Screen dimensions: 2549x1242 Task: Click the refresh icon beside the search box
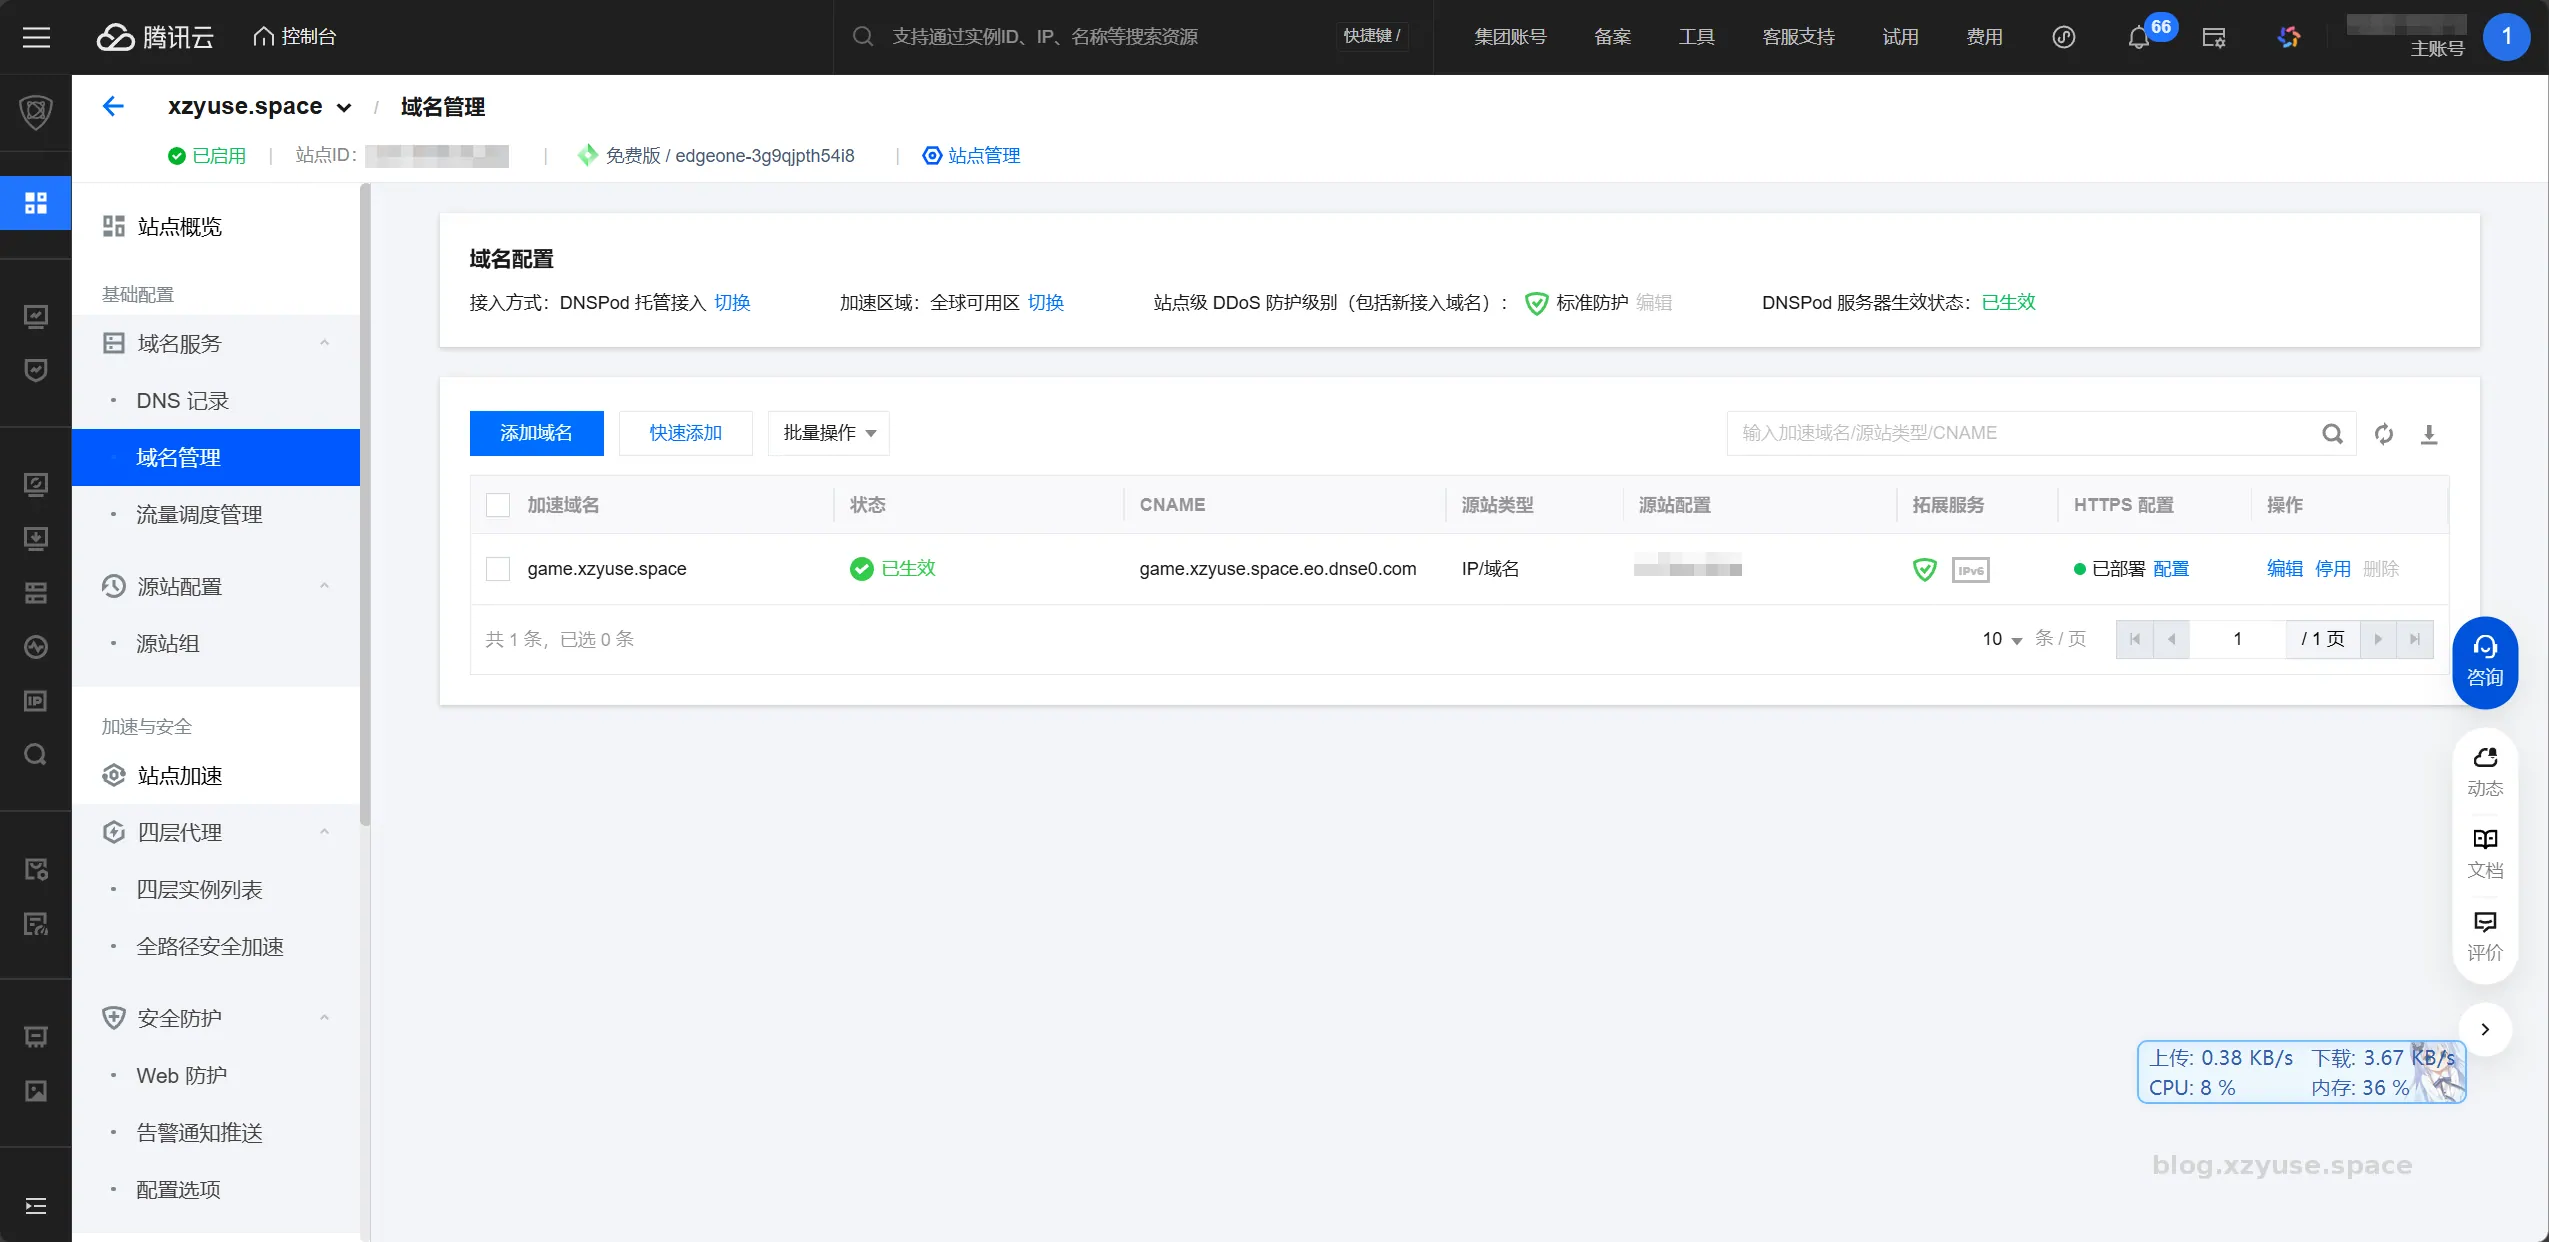tap(2384, 434)
